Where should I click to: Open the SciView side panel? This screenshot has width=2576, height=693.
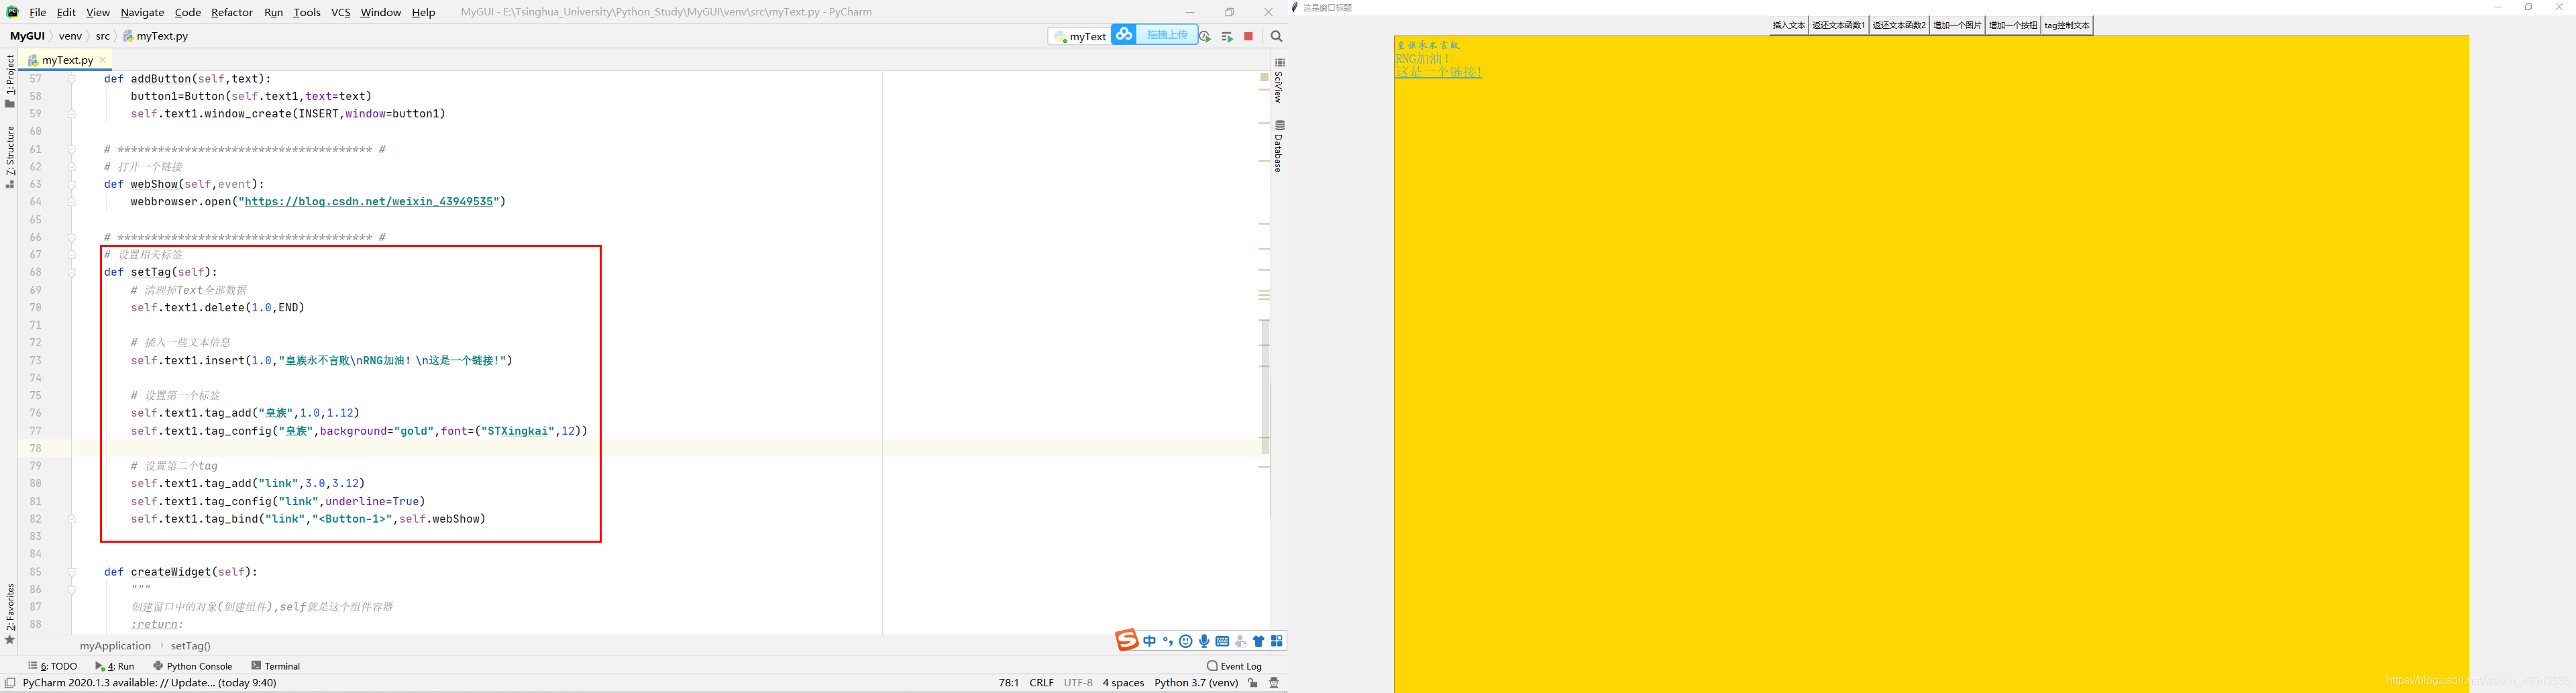coord(1279,80)
